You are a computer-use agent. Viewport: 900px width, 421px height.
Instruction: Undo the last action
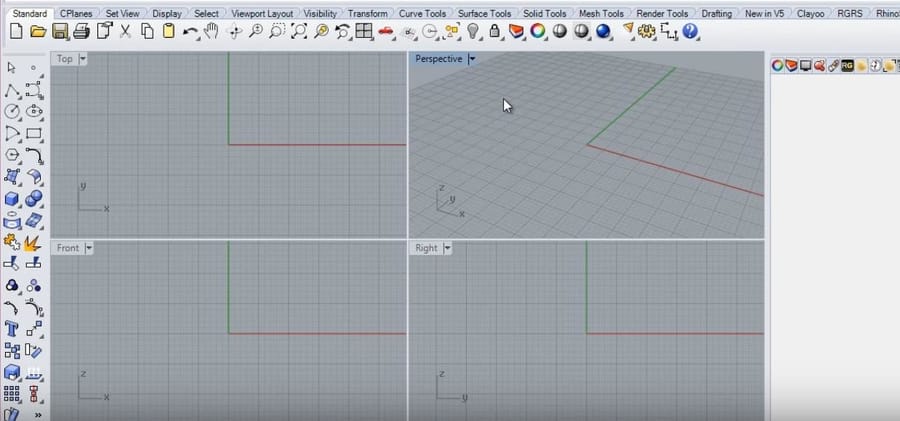189,32
